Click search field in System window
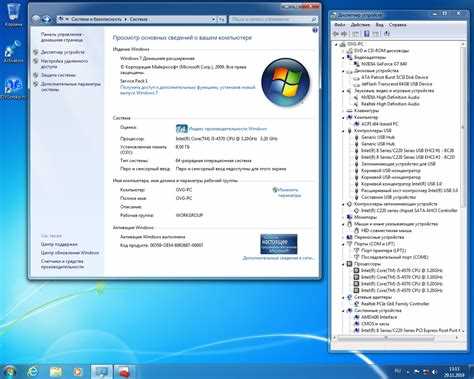Viewport: 474px width, 379px height. click(x=273, y=20)
